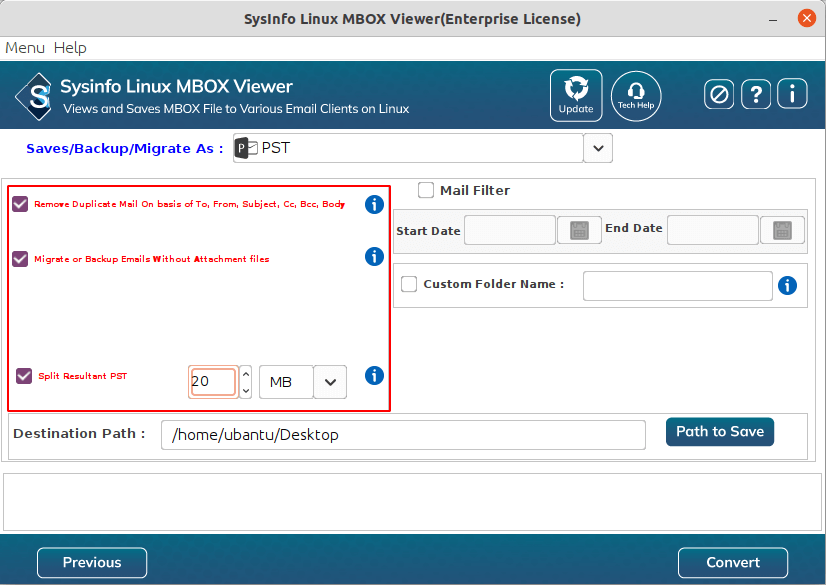The image size is (826, 585).
Task: Open Tech Help headset icon
Action: [x=636, y=96]
